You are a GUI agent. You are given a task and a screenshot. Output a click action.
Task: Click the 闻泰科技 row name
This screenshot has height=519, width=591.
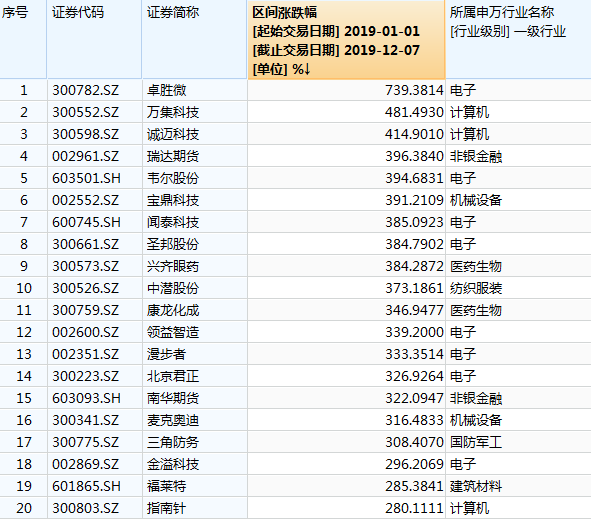pos(173,222)
